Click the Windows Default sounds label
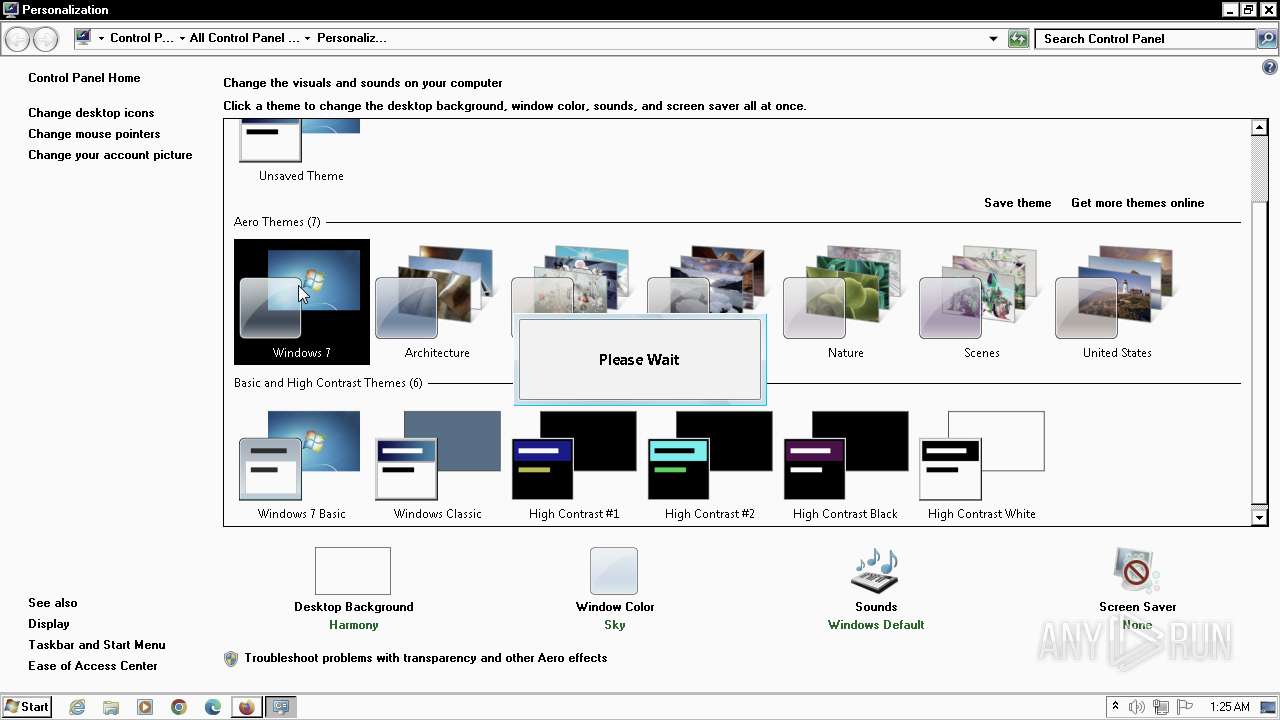This screenshot has width=1280, height=720. click(876, 625)
